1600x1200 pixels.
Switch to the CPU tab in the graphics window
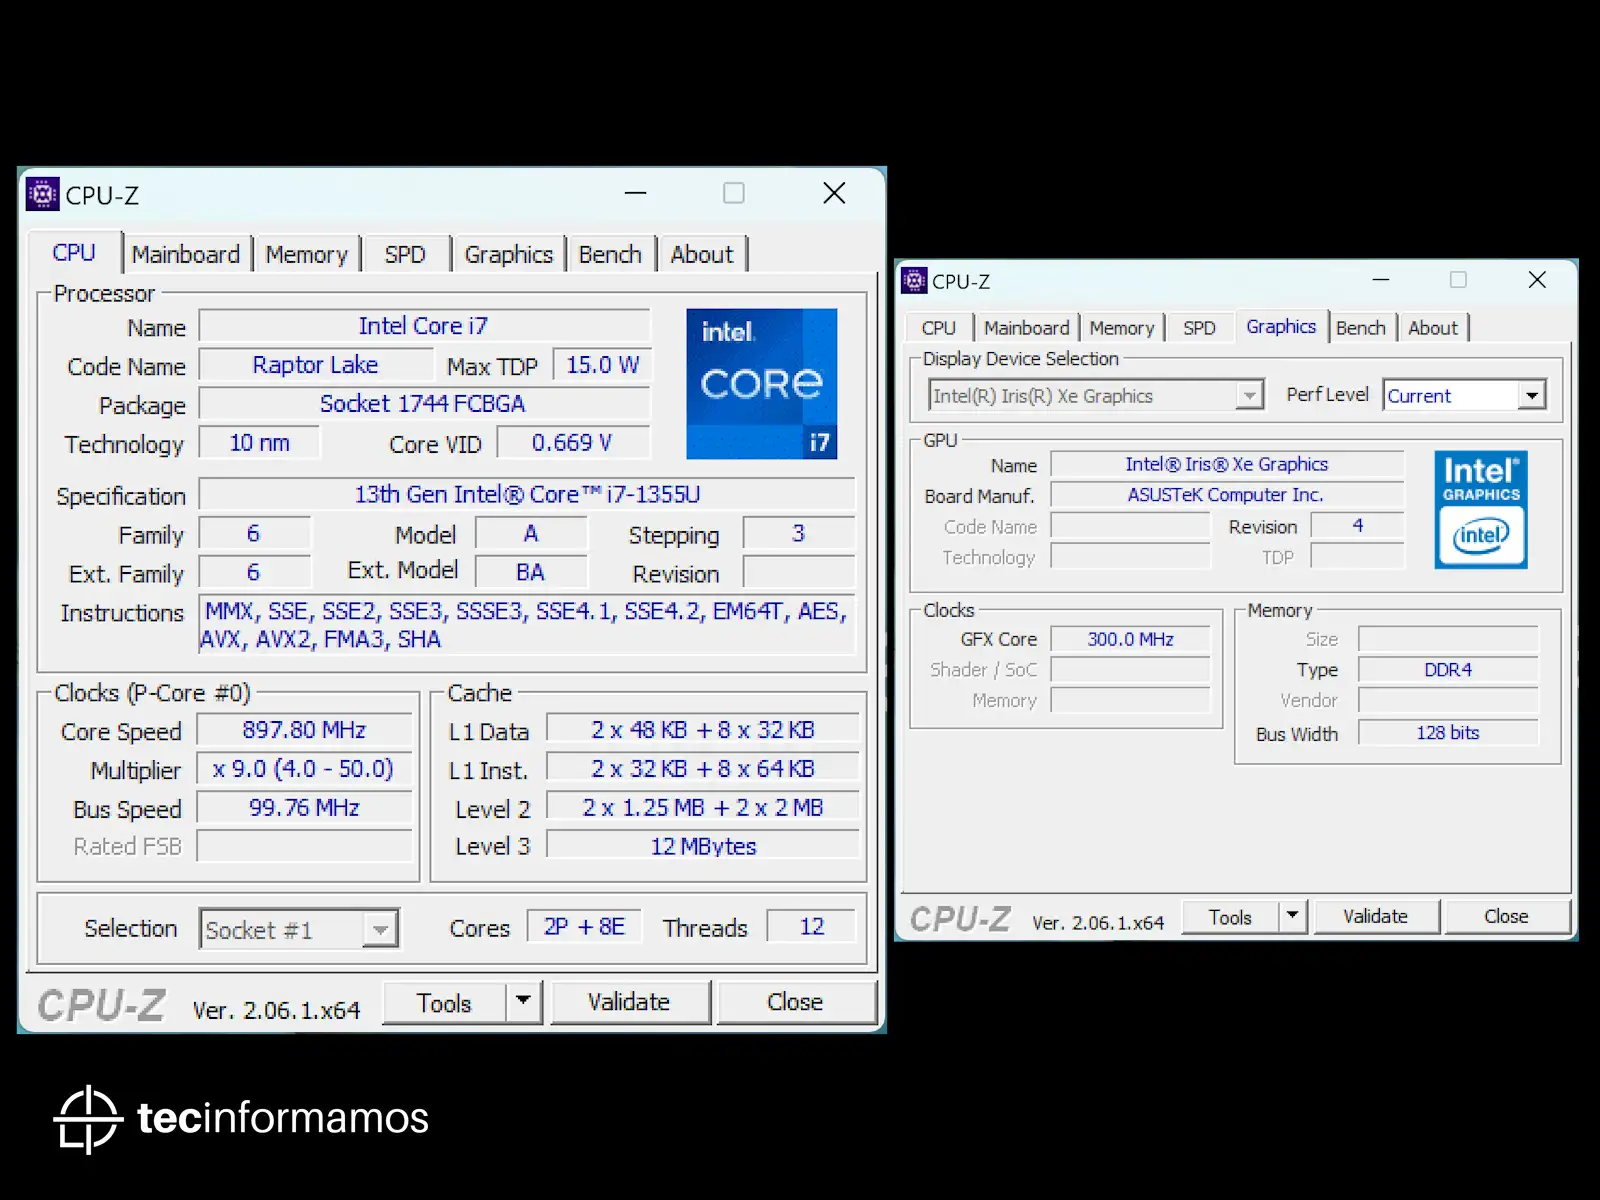click(x=939, y=328)
